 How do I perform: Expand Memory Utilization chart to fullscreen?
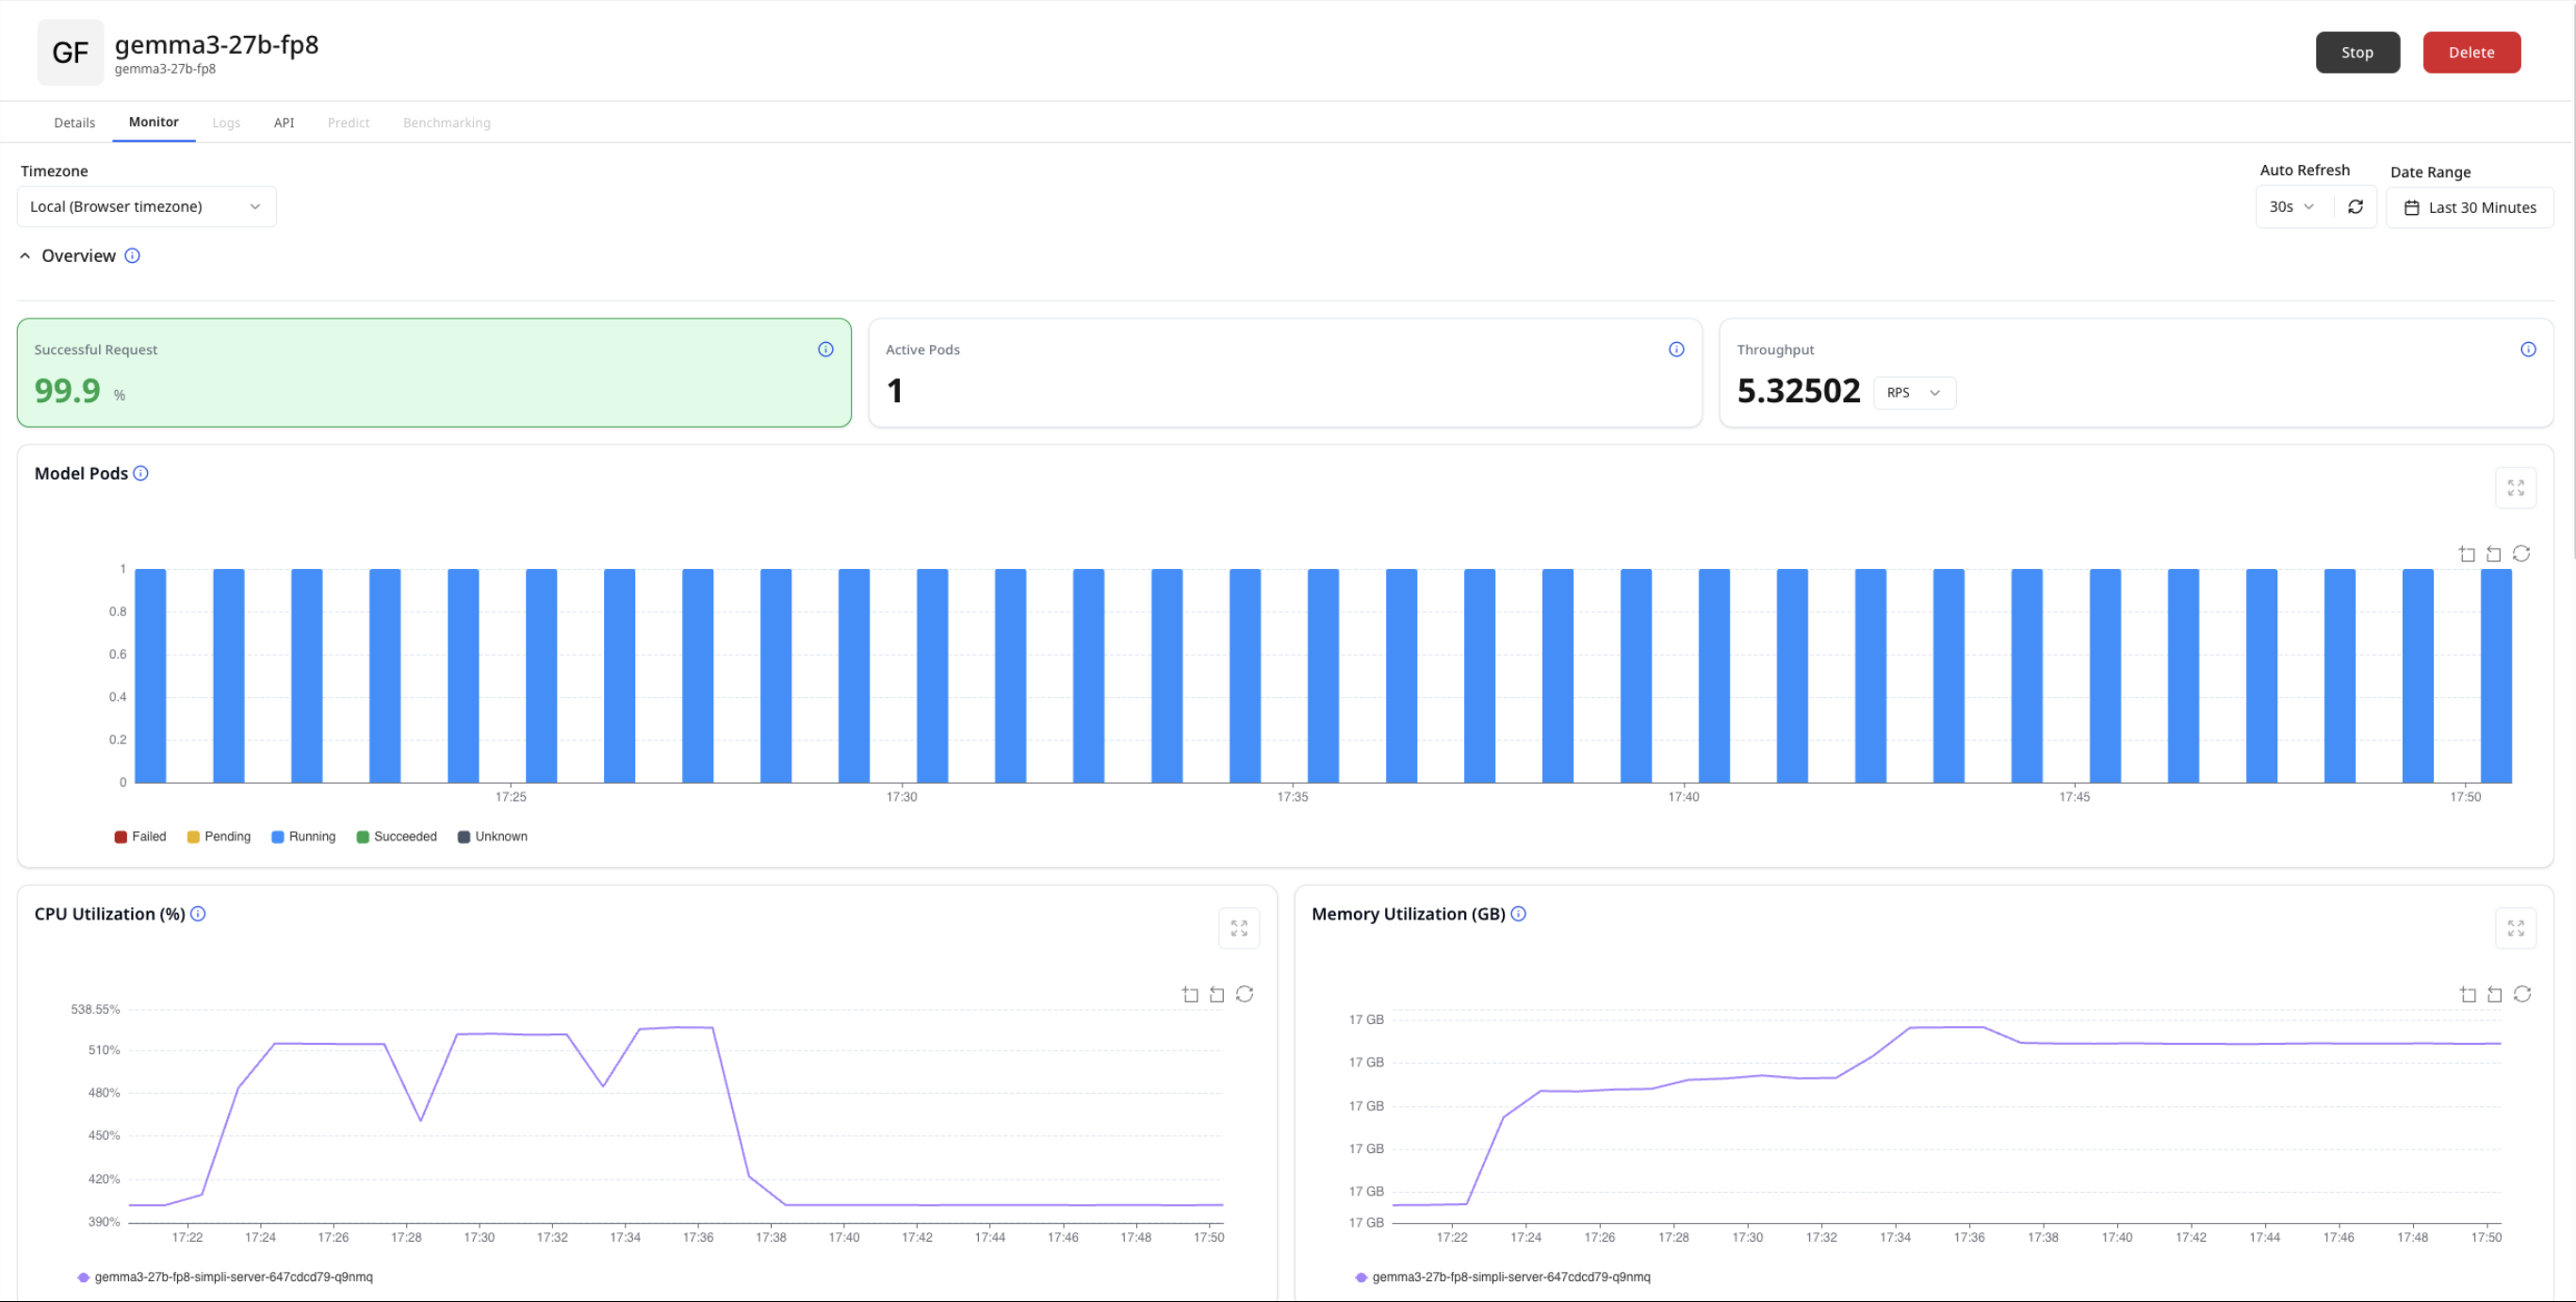(x=2515, y=928)
